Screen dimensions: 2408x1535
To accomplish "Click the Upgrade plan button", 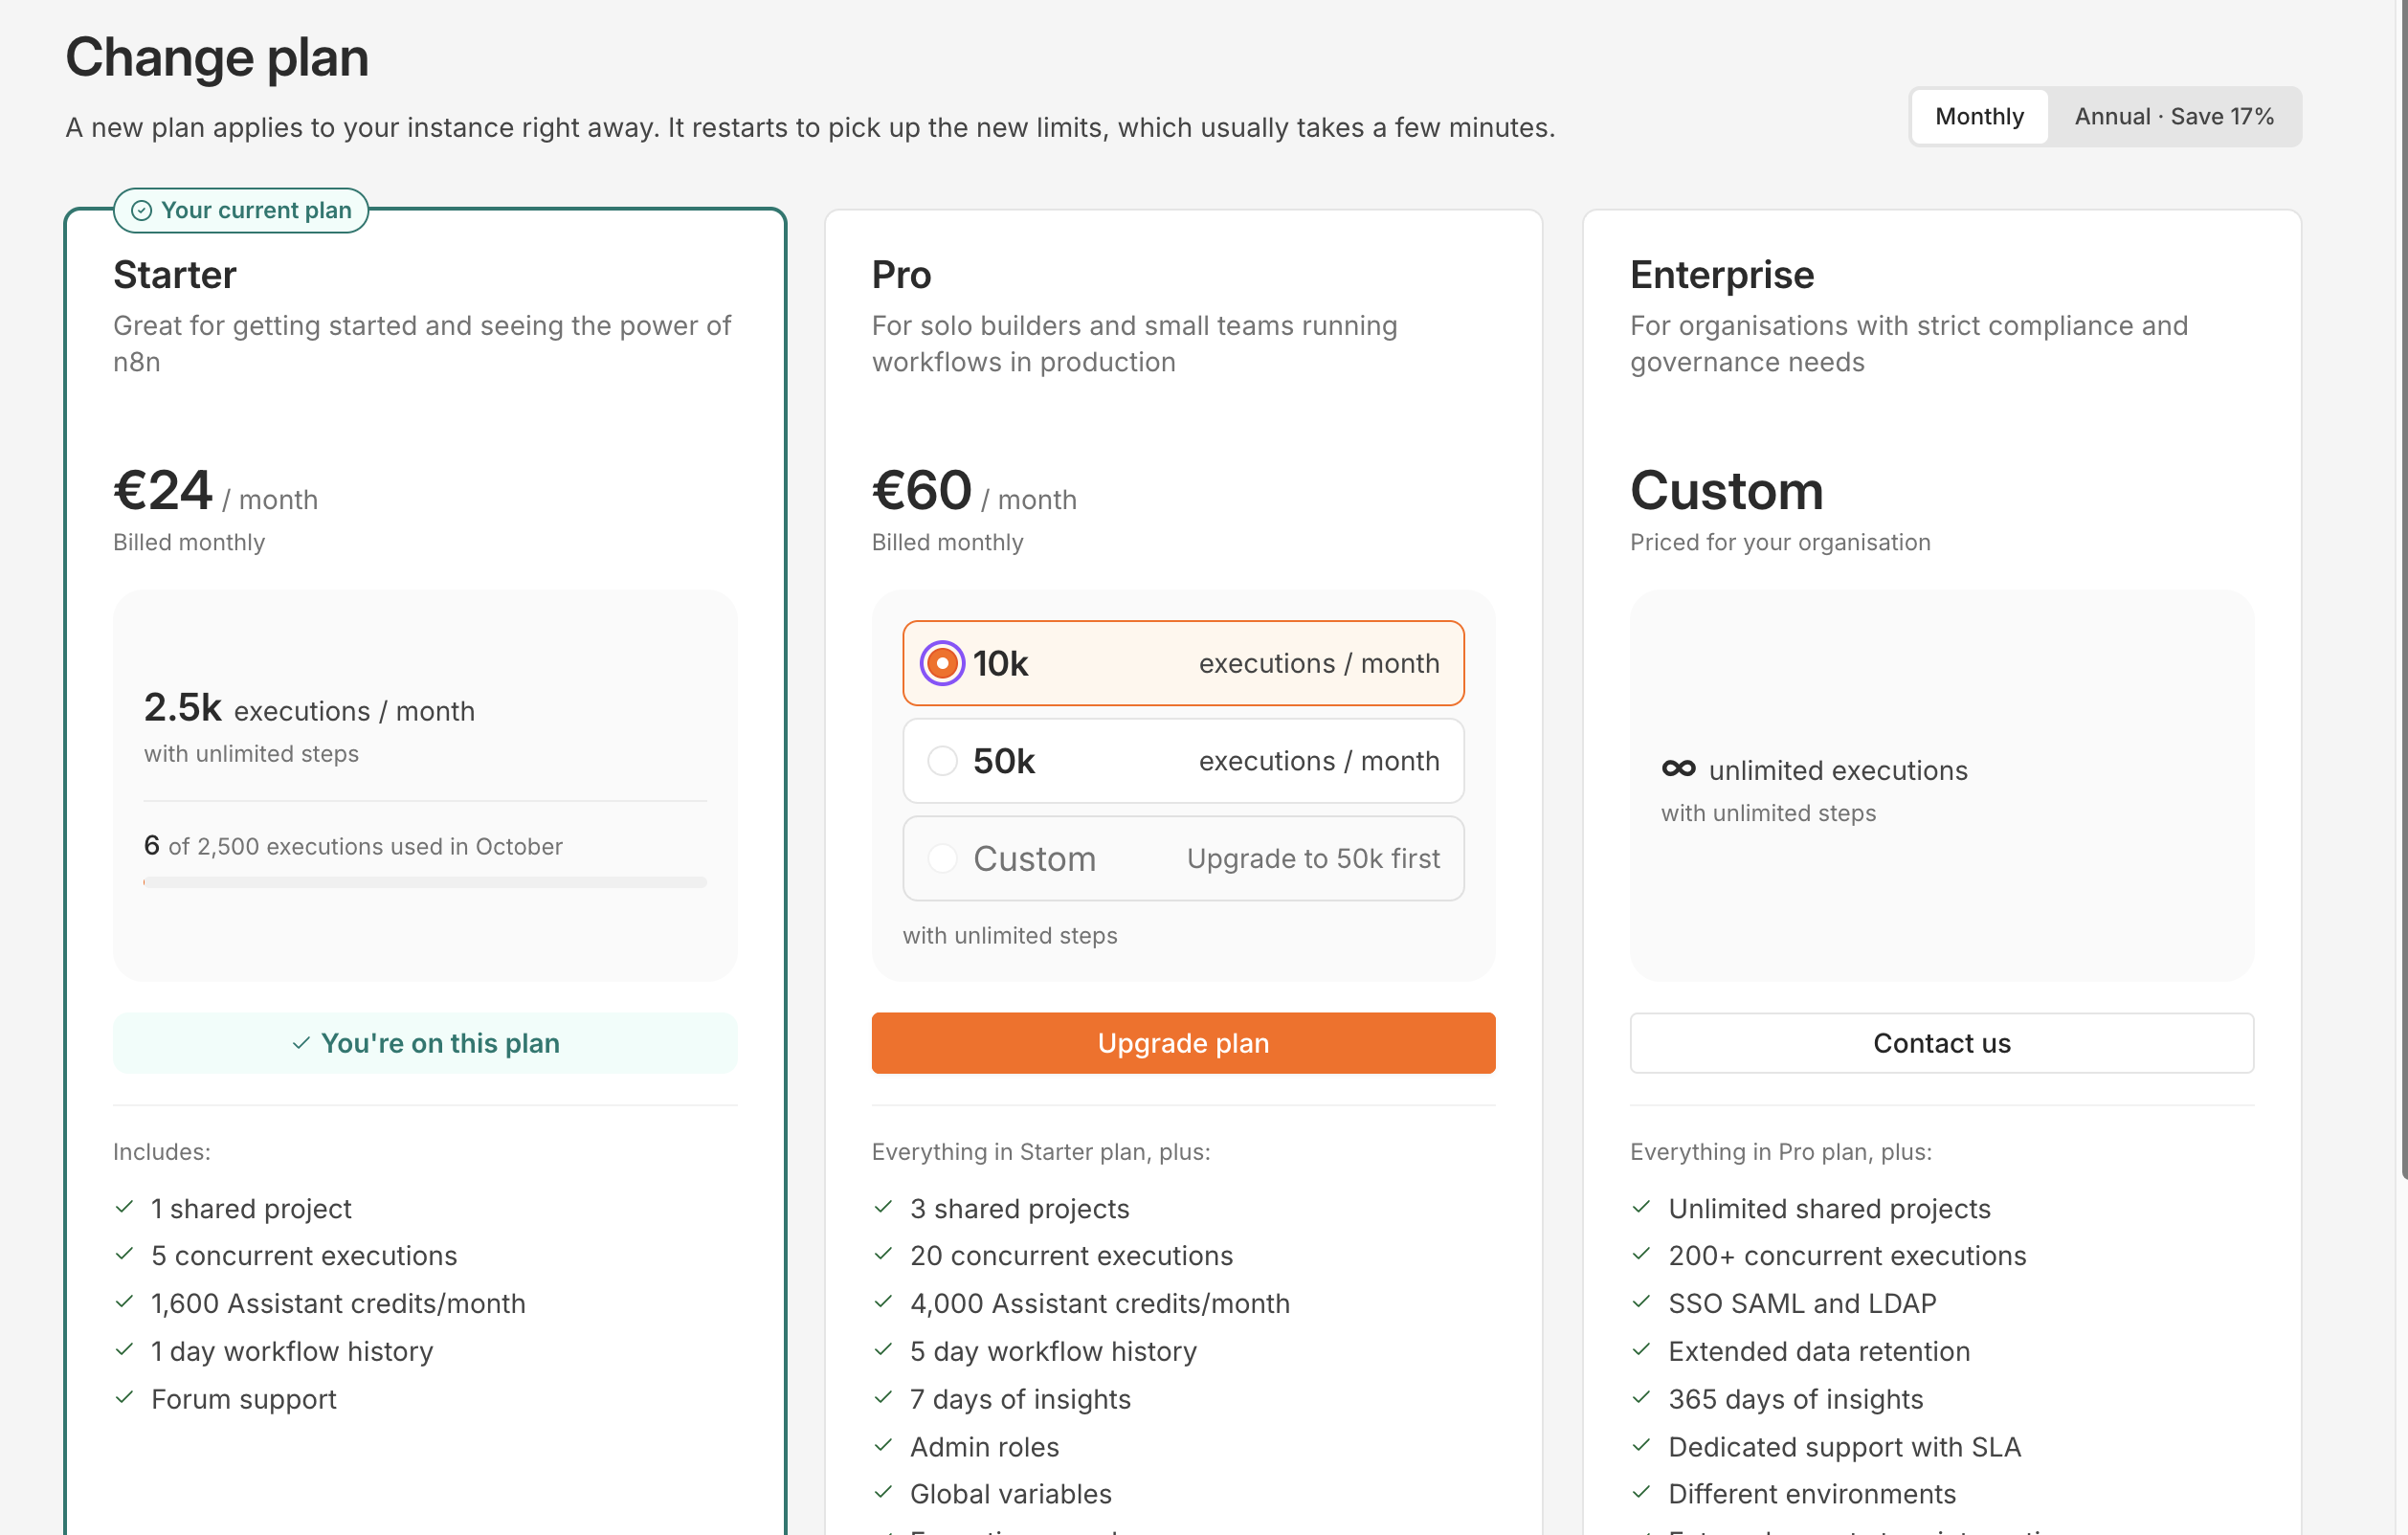I will tap(1183, 1043).
